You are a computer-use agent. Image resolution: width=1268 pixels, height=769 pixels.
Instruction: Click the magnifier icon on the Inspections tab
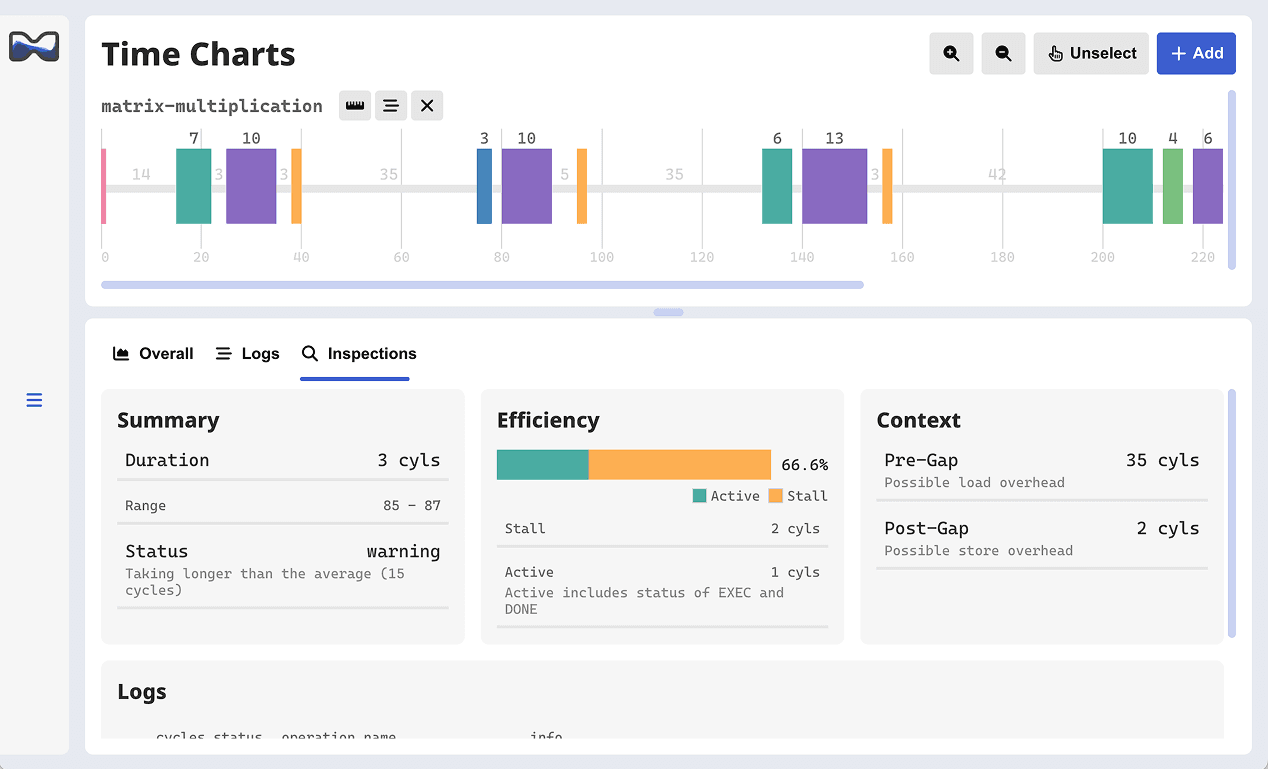(x=310, y=353)
